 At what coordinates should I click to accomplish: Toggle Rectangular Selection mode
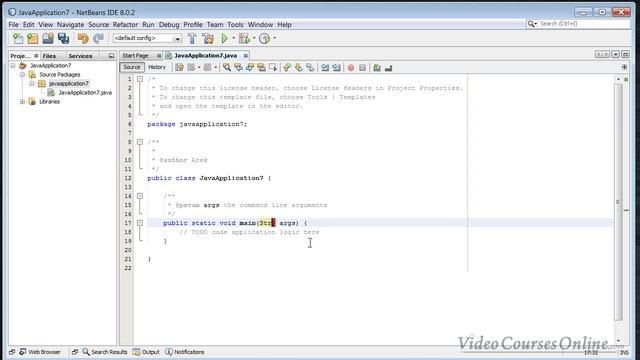[272, 67]
